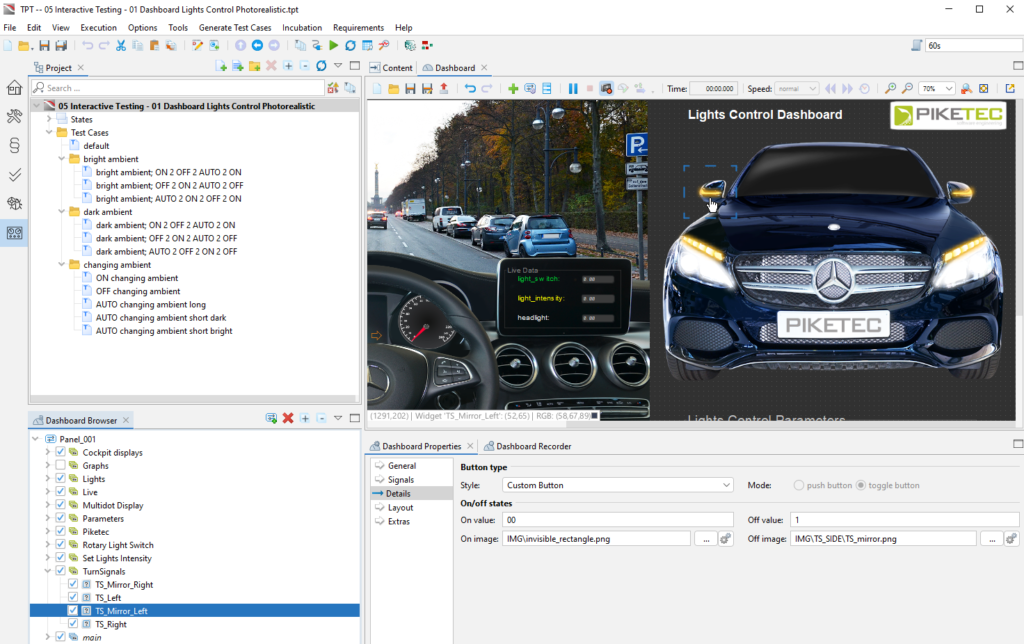Click the On value input field
The image size is (1024, 644).
pyautogui.click(x=618, y=520)
